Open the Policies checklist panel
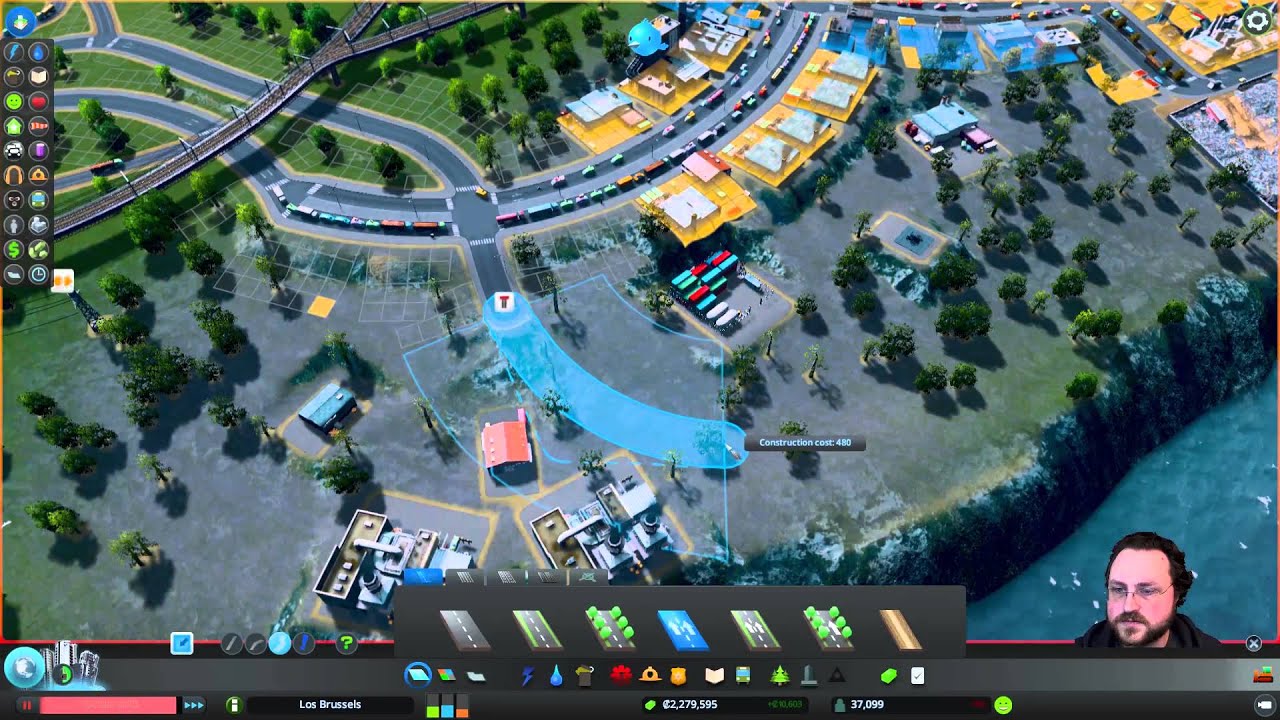The height and width of the screenshot is (720, 1280). [917, 676]
